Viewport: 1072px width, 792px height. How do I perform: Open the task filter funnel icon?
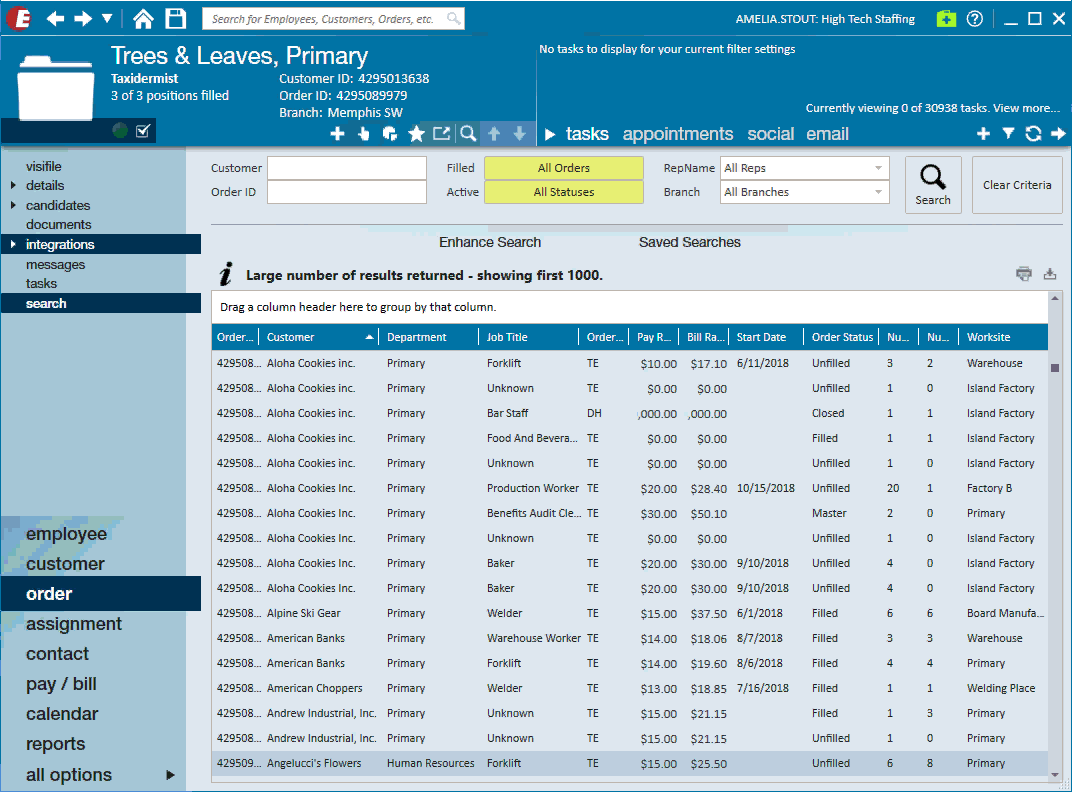point(1008,134)
